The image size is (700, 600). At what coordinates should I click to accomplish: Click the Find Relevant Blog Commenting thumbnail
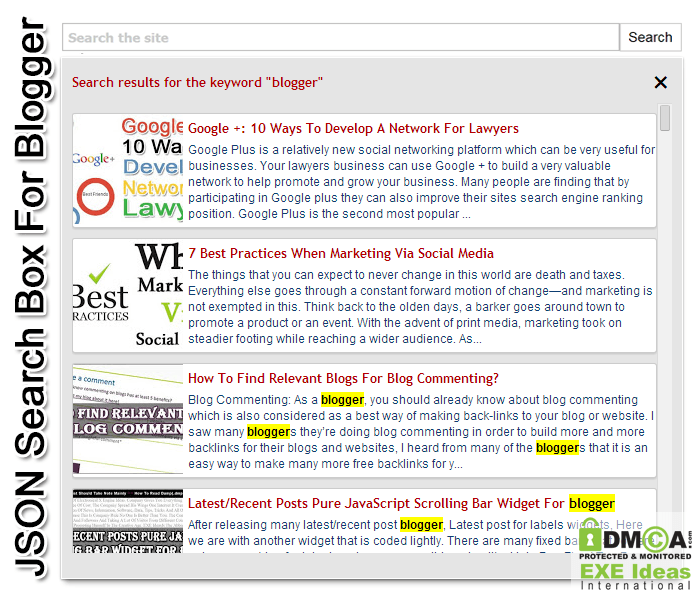(x=128, y=420)
